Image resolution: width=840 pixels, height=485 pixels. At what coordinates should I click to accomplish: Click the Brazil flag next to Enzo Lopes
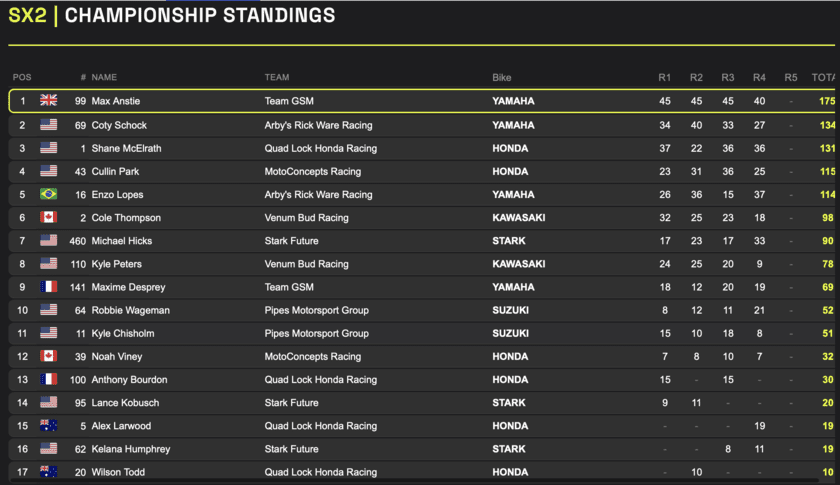point(48,194)
